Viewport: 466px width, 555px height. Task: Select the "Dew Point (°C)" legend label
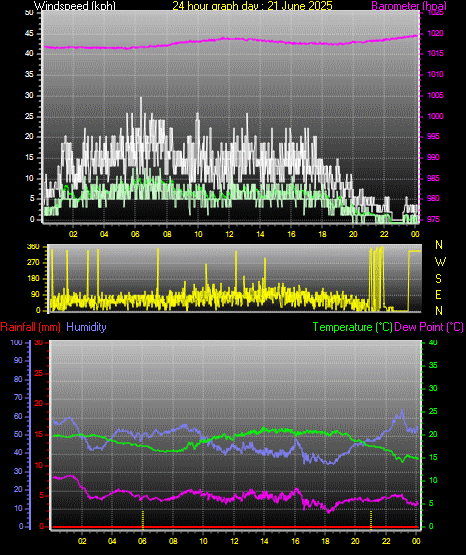[429, 327]
